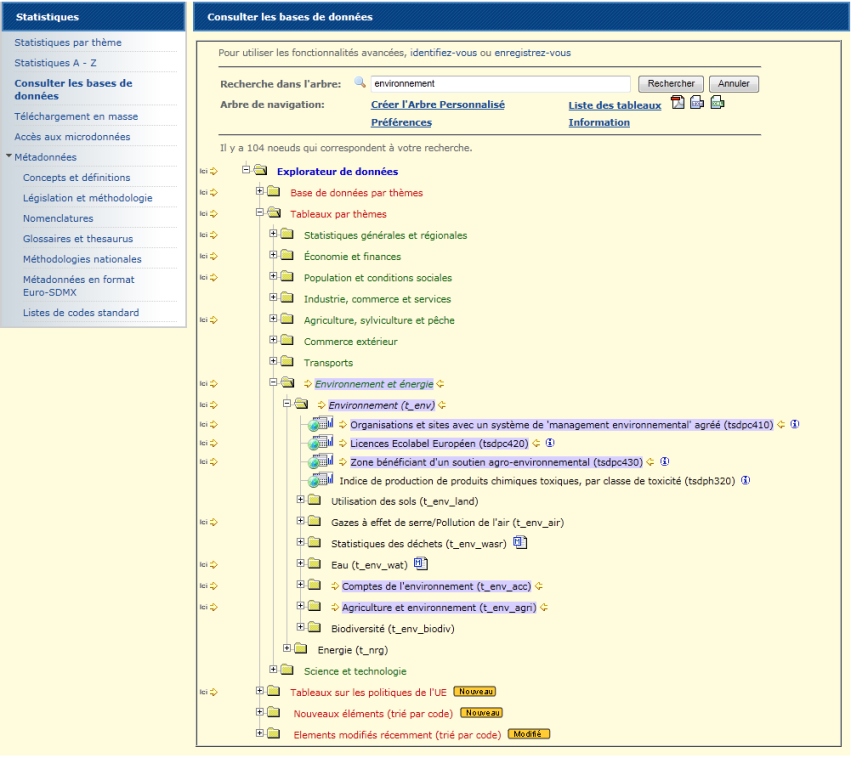This screenshot has height=758, width=851.
Task: Click the Annuler button
Action: (734, 84)
